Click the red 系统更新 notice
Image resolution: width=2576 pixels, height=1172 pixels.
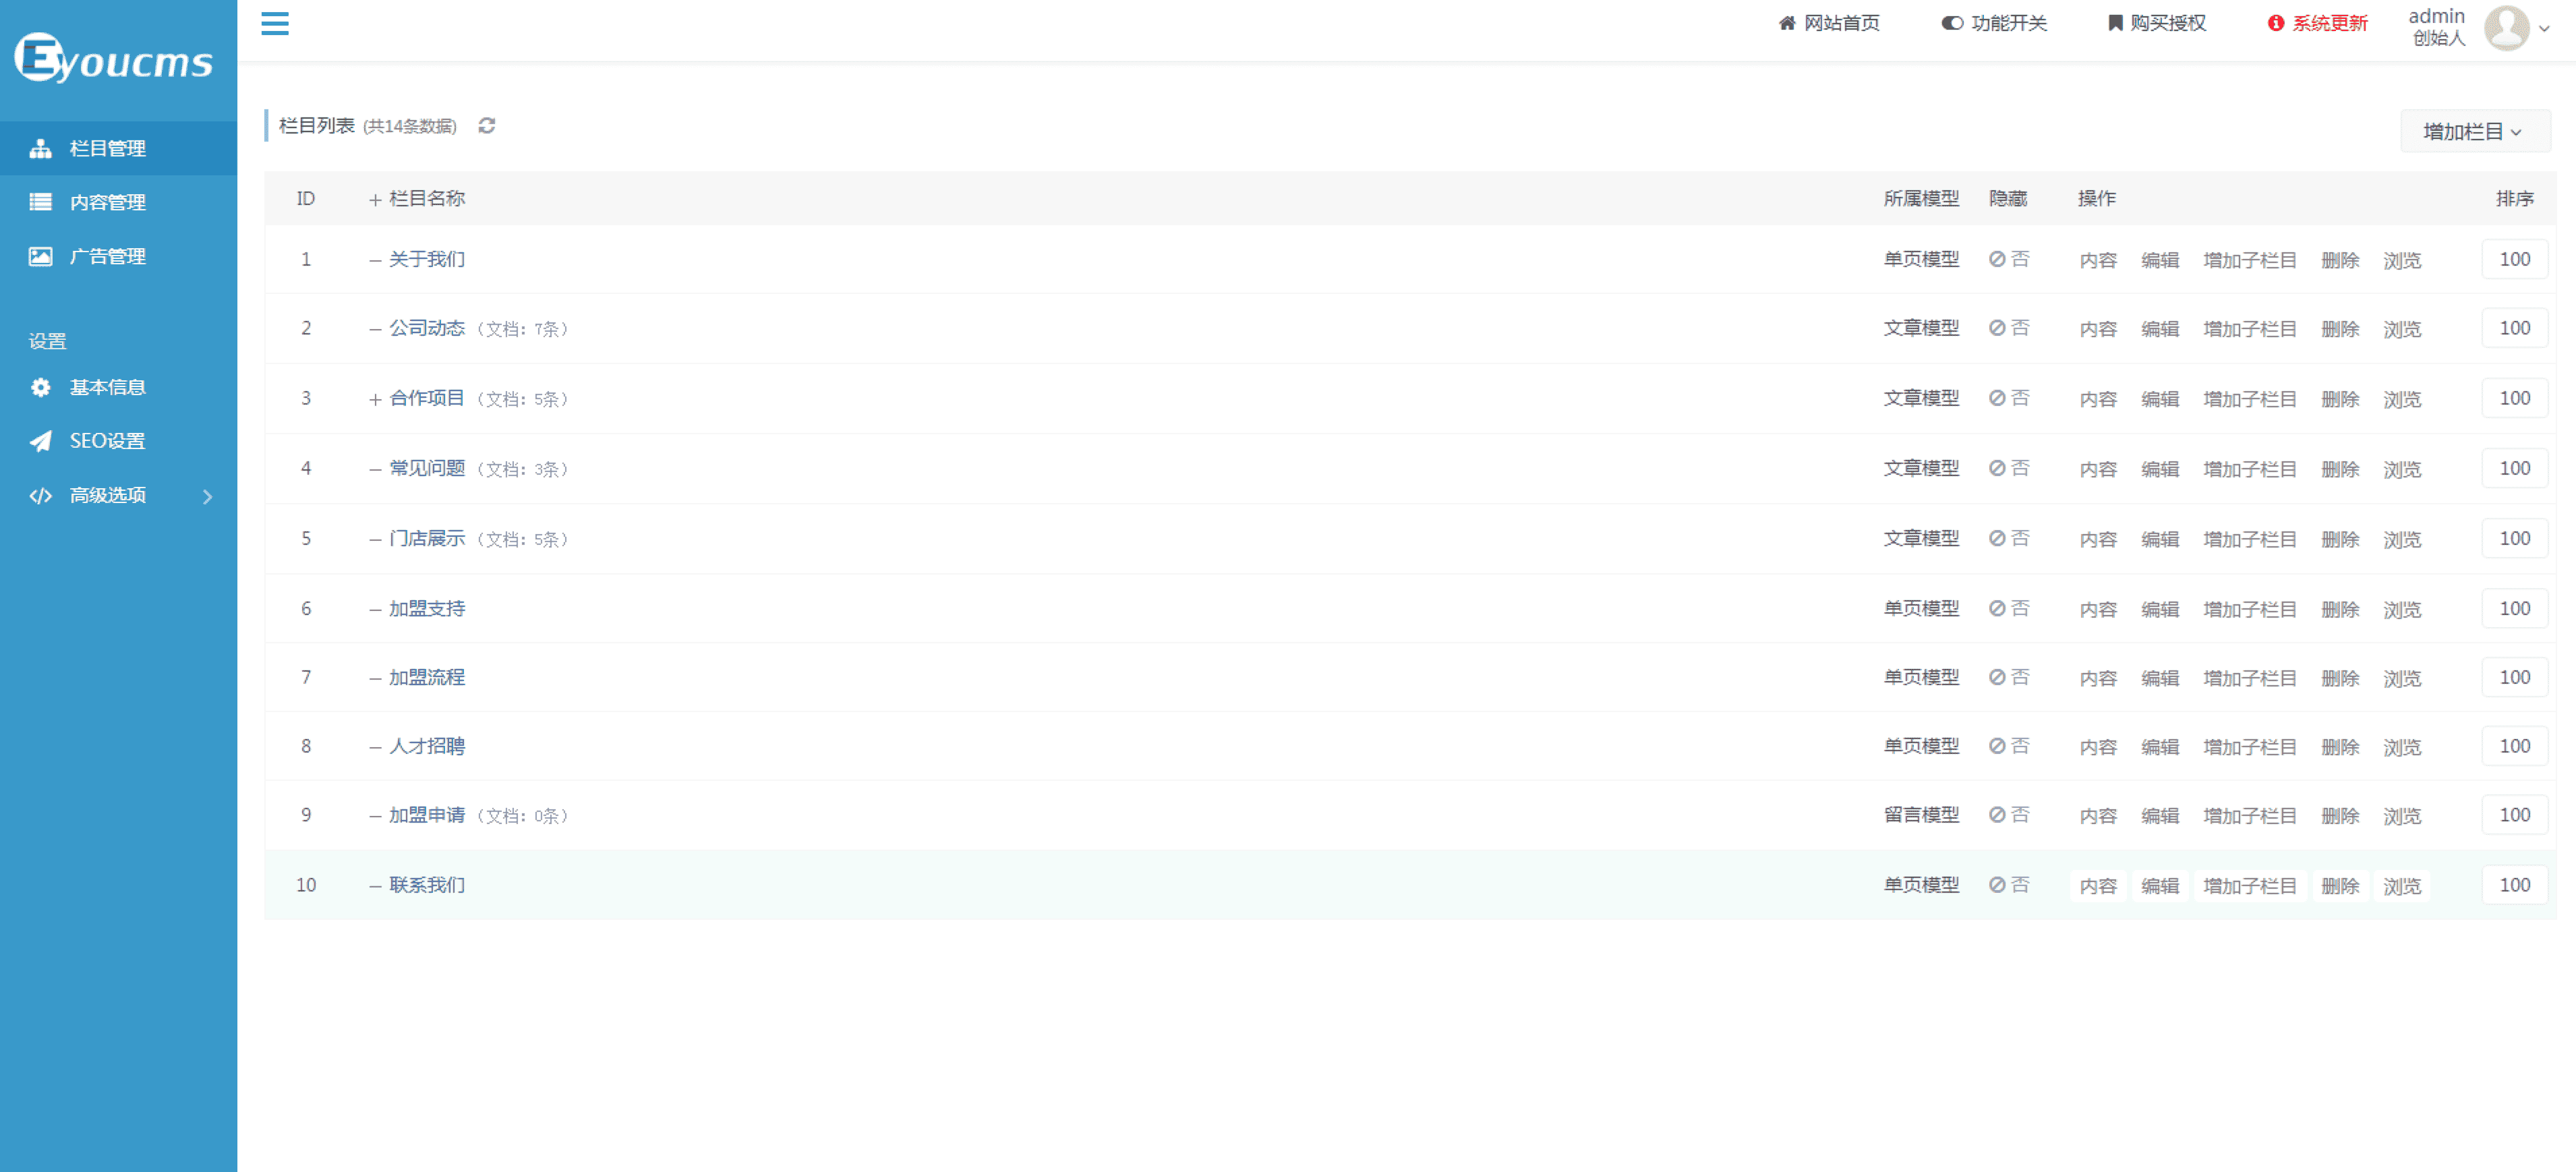pyautogui.click(x=2317, y=23)
